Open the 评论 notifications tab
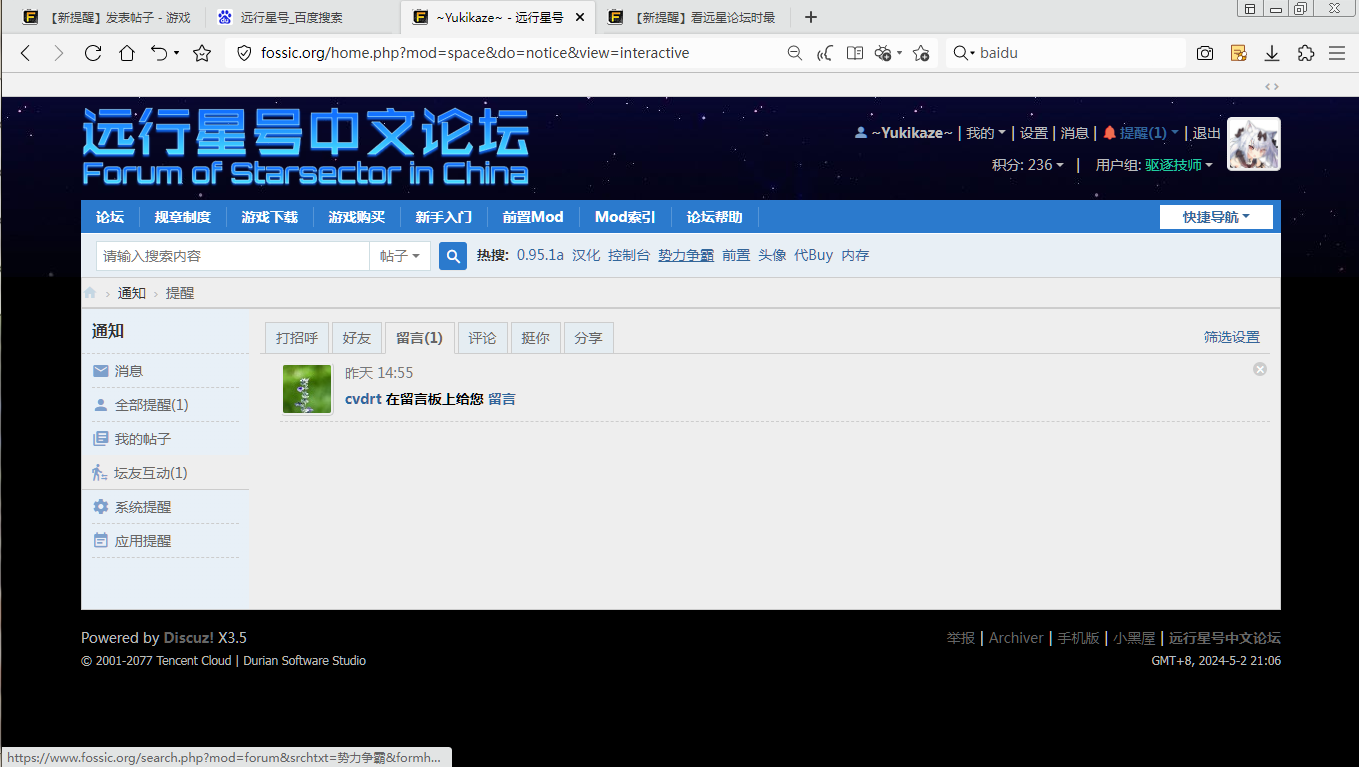1359x767 pixels. [482, 338]
